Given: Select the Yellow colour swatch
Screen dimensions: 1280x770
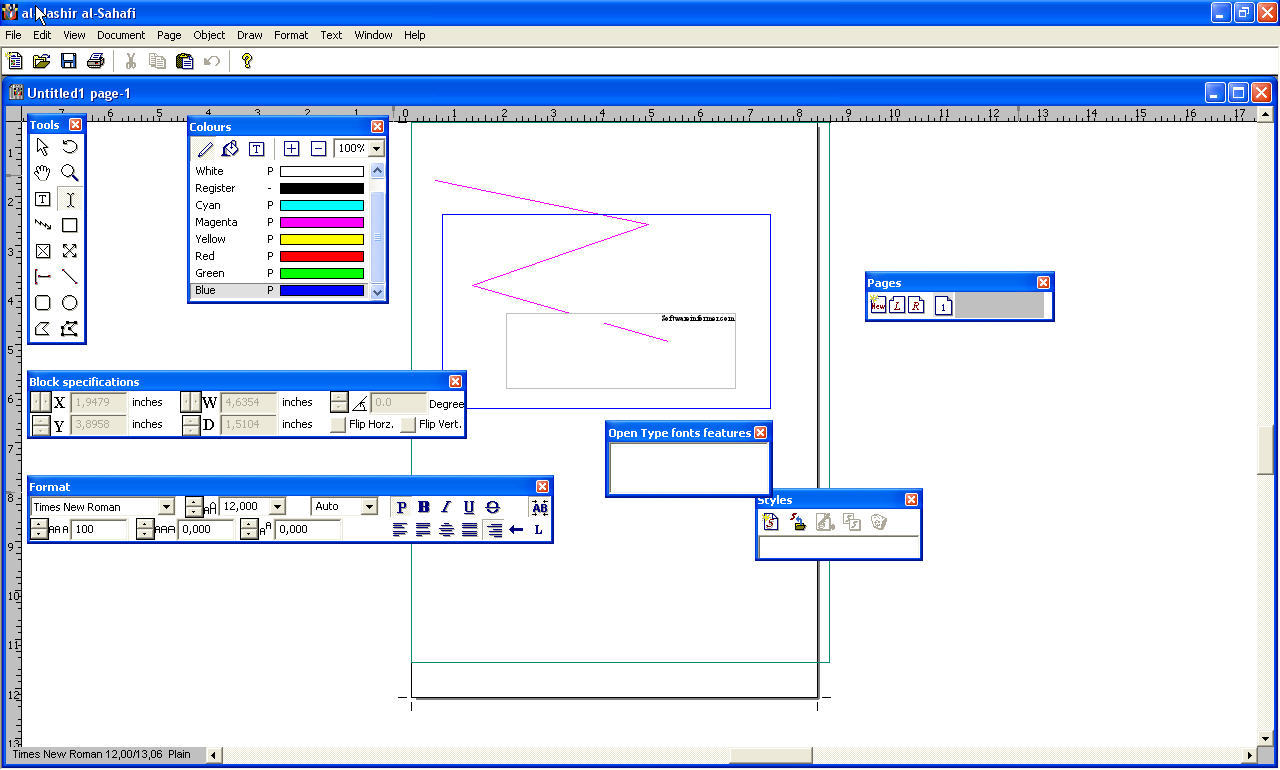Looking at the screenshot, I should pos(321,239).
